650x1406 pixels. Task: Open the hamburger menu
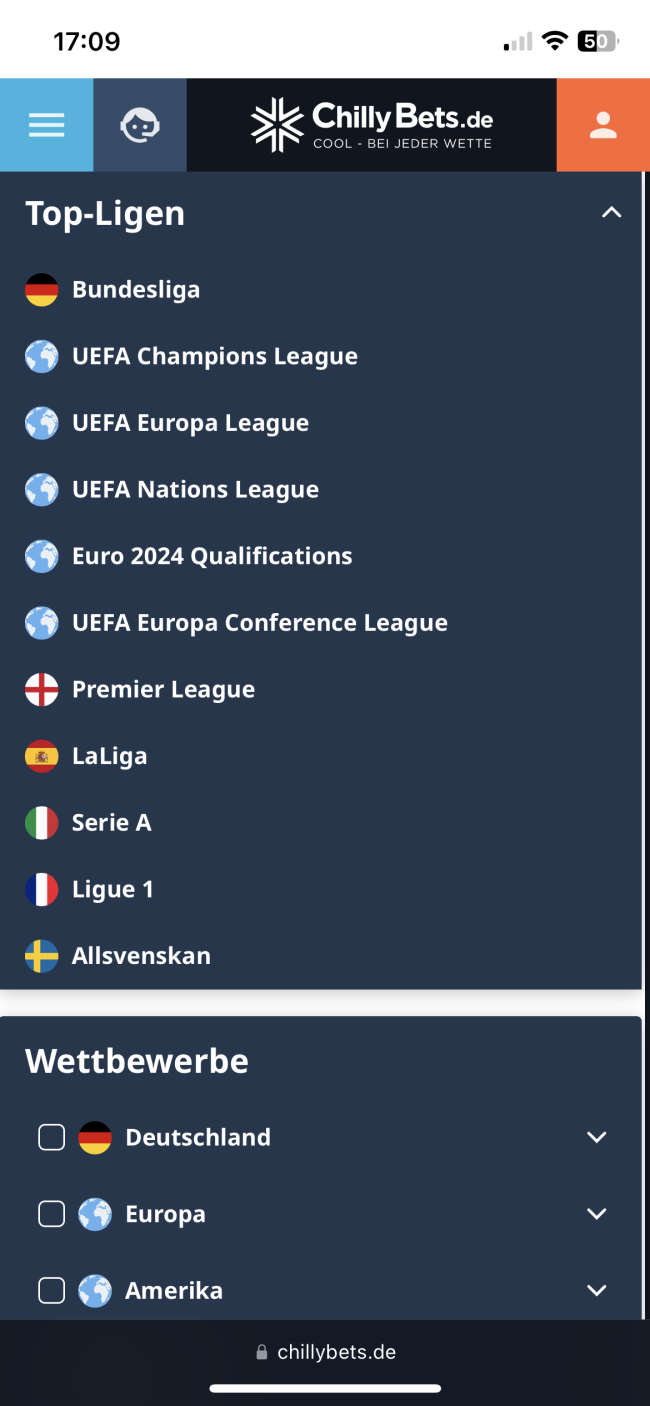[x=46, y=125]
